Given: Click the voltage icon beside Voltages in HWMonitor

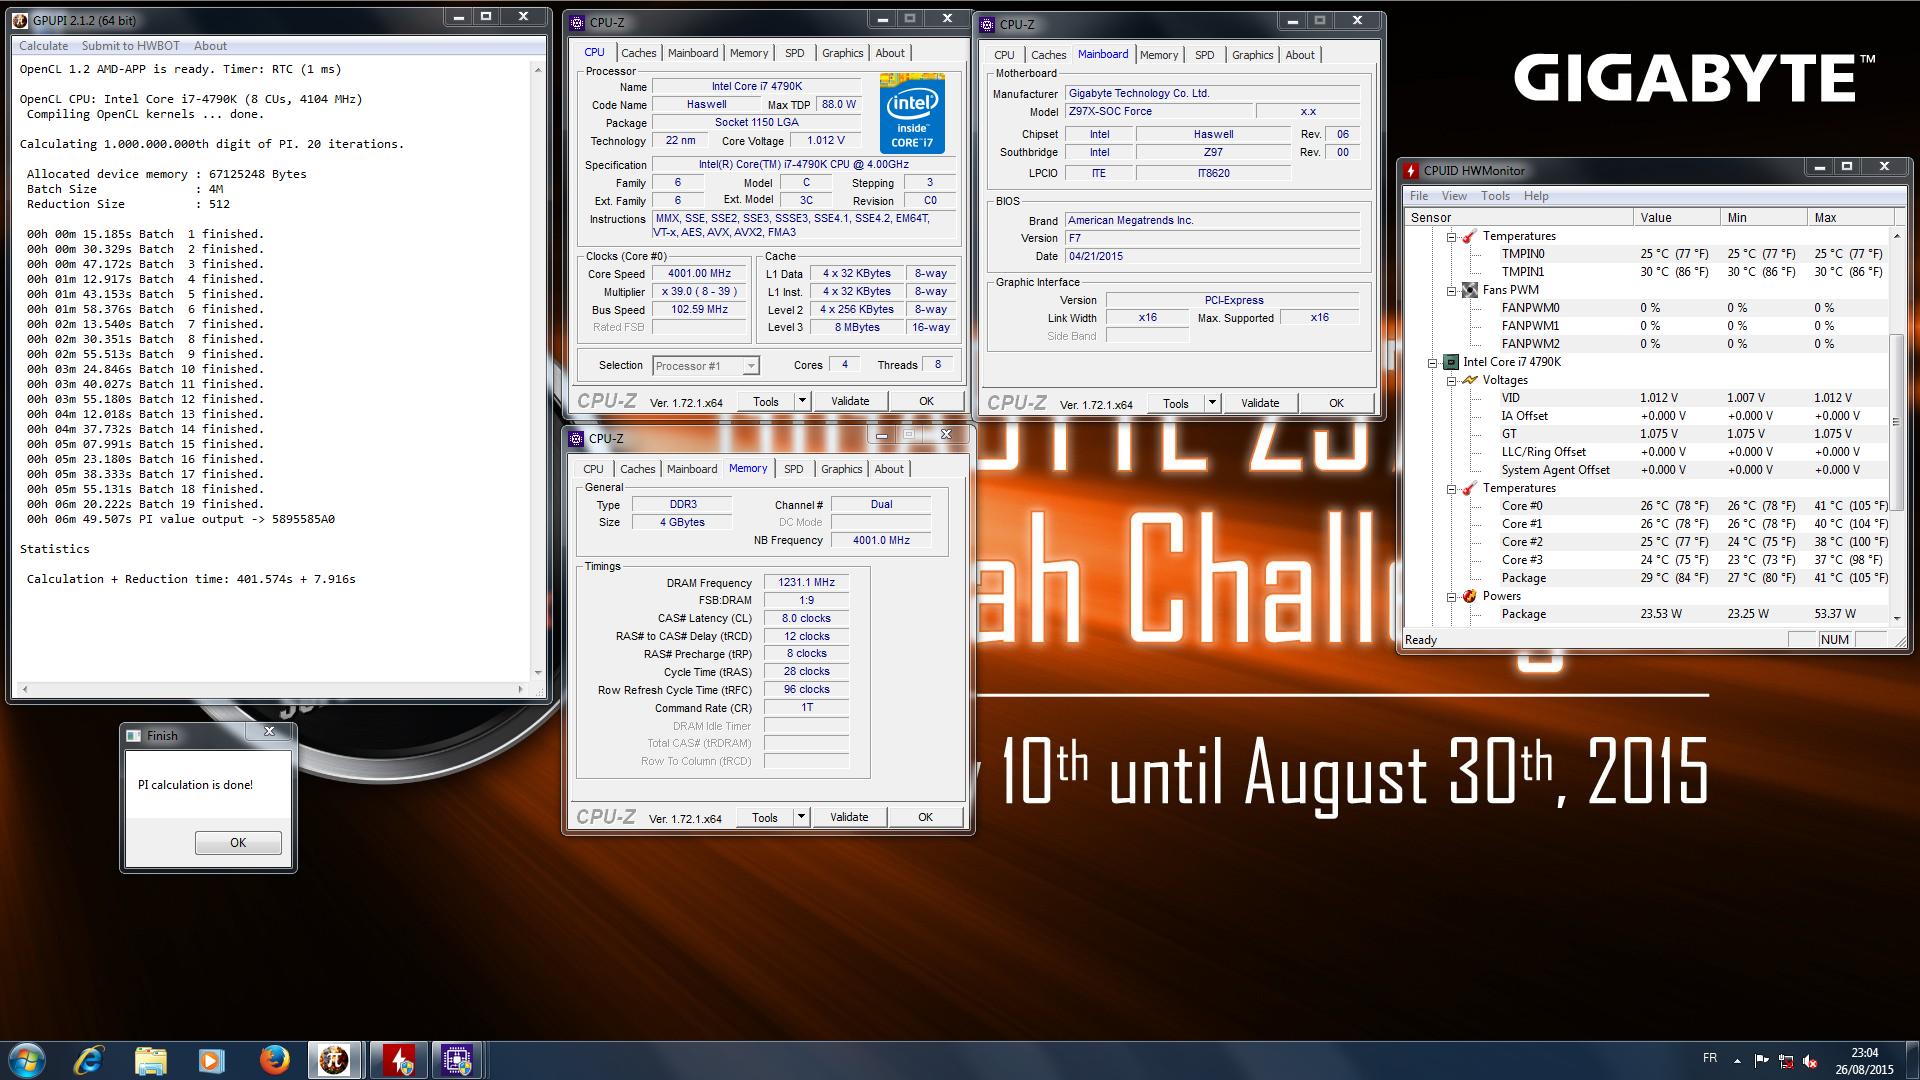Looking at the screenshot, I should 1469,380.
